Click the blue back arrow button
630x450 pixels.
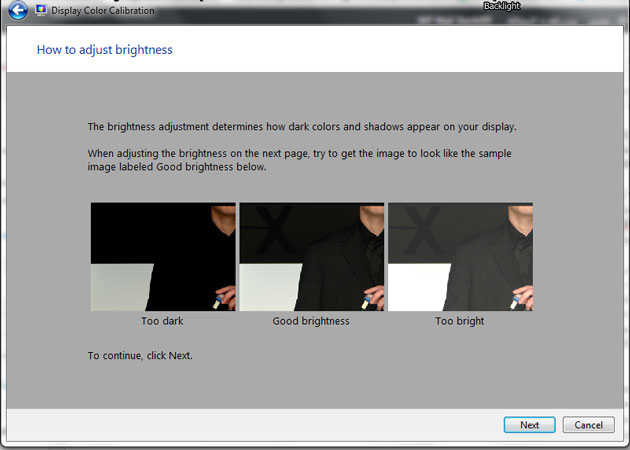18,10
